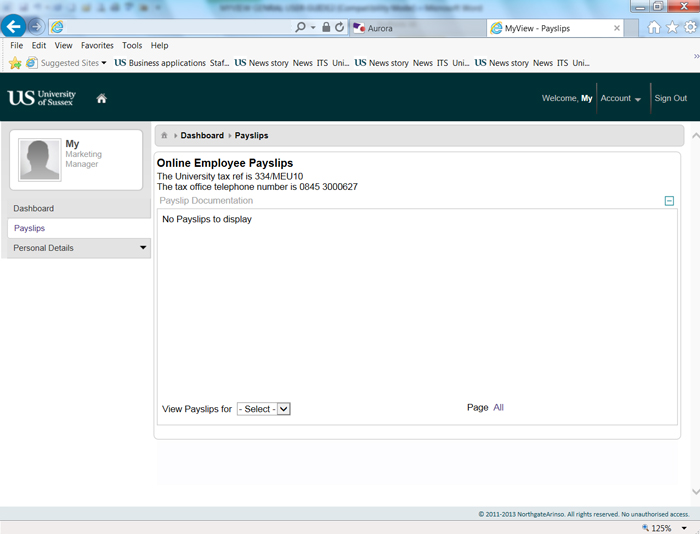Collapse the Payslip Documentation panel

click(x=669, y=201)
